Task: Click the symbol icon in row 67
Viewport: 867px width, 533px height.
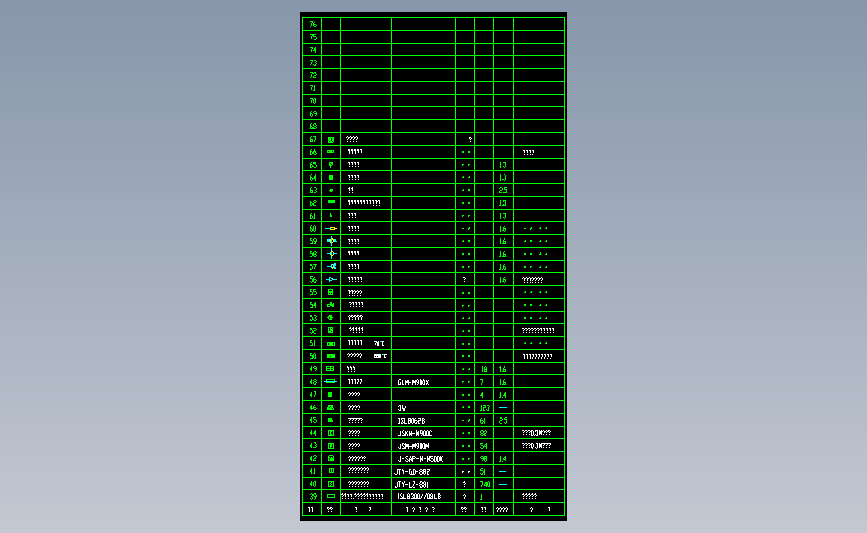Action: (331, 140)
